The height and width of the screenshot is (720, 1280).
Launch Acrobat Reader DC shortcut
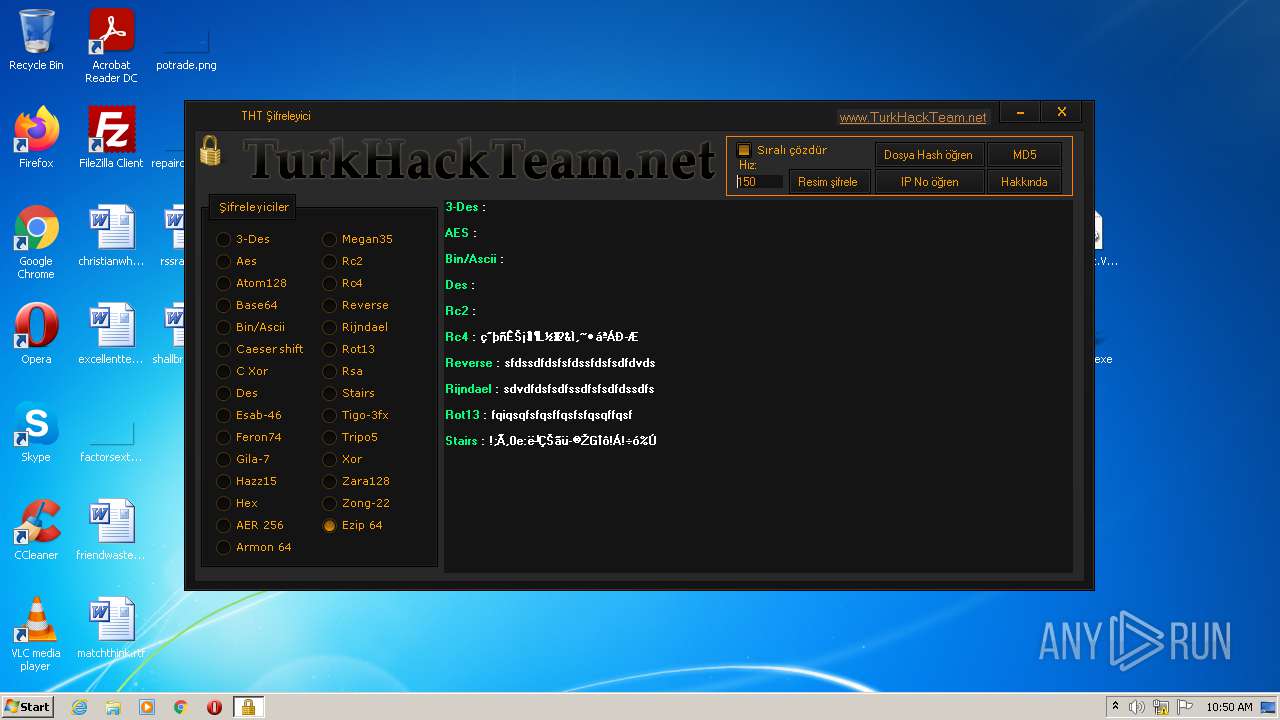[x=111, y=45]
